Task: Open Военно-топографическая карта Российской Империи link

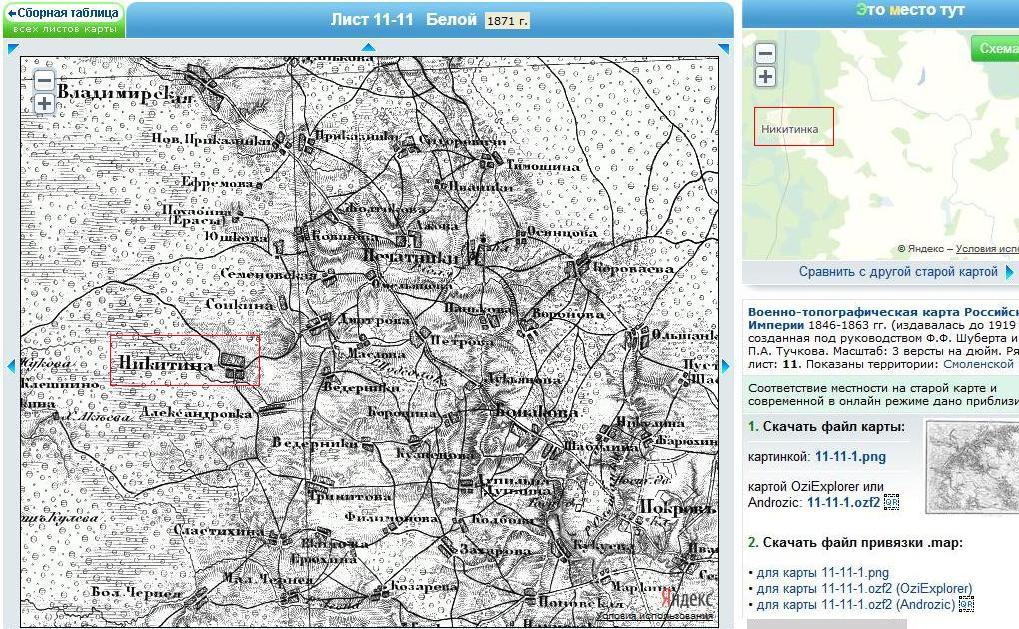Action: (883, 318)
